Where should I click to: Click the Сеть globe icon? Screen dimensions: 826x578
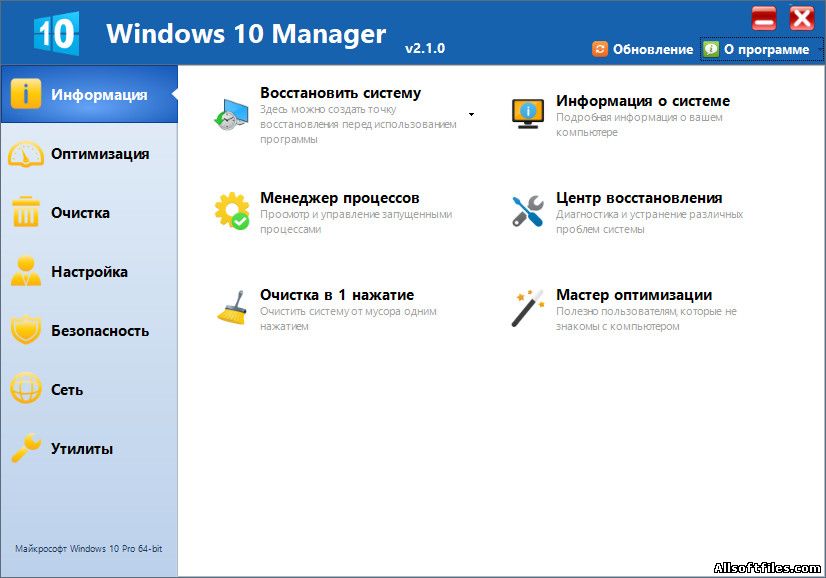click(26, 388)
